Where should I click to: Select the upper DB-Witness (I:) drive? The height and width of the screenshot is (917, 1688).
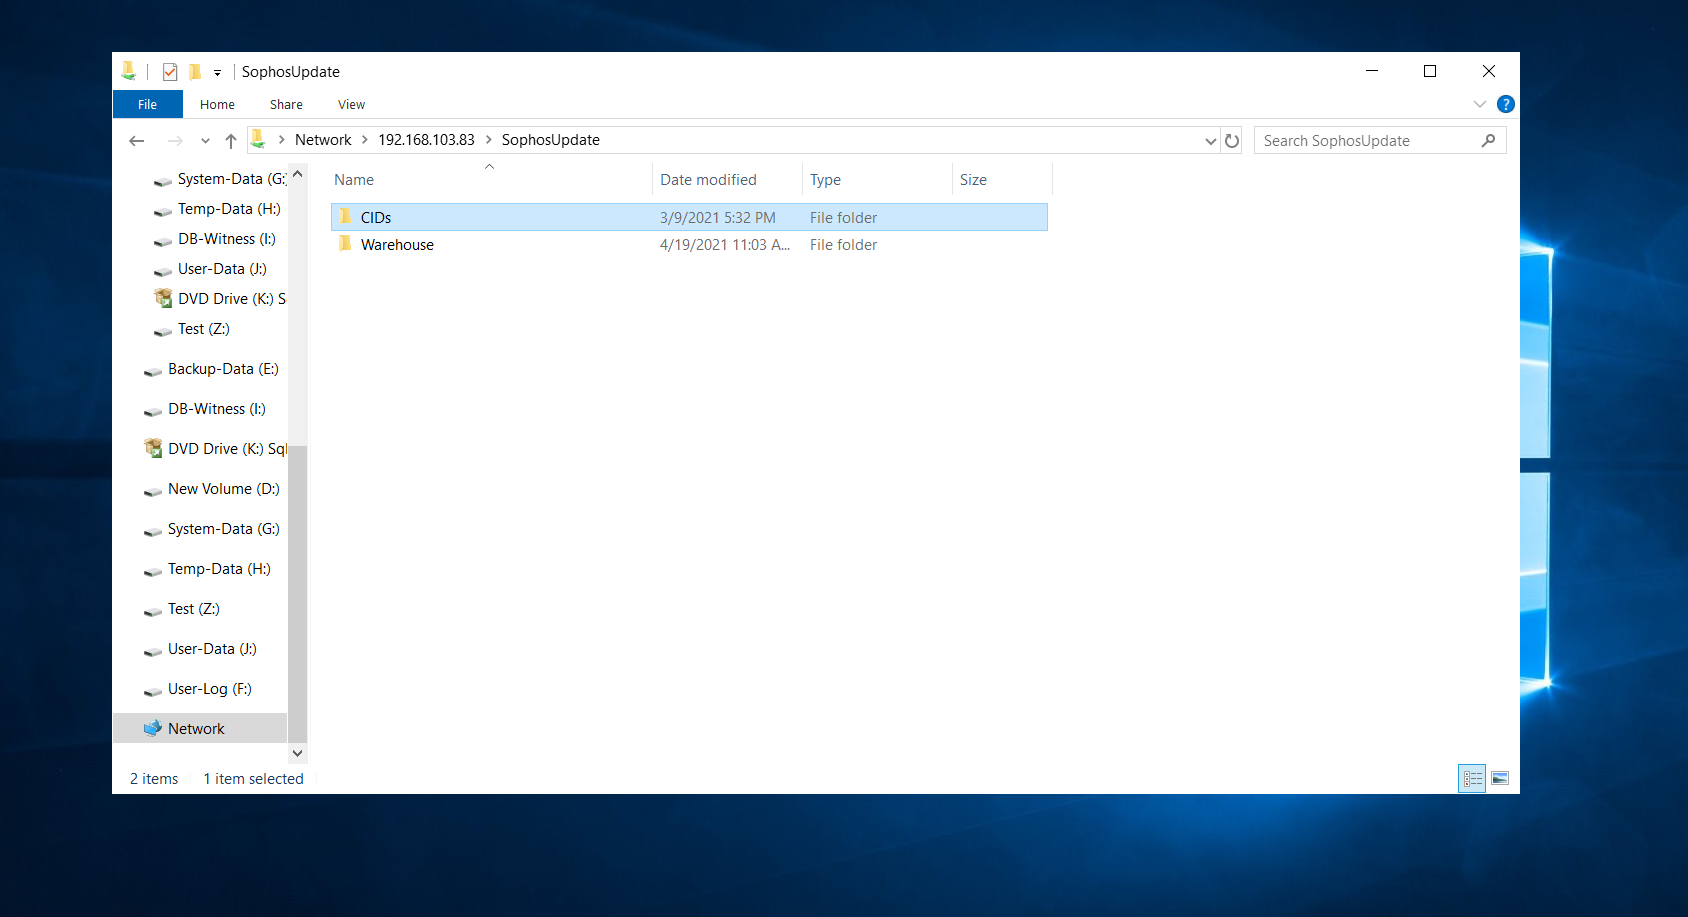[215, 239]
